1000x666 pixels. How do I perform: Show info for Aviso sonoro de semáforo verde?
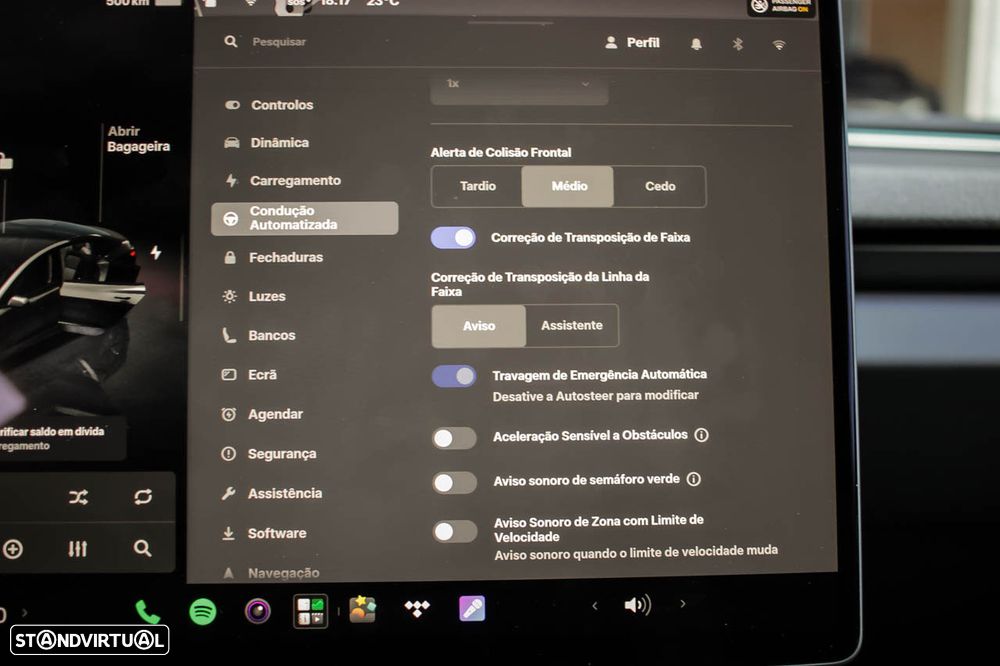point(693,479)
